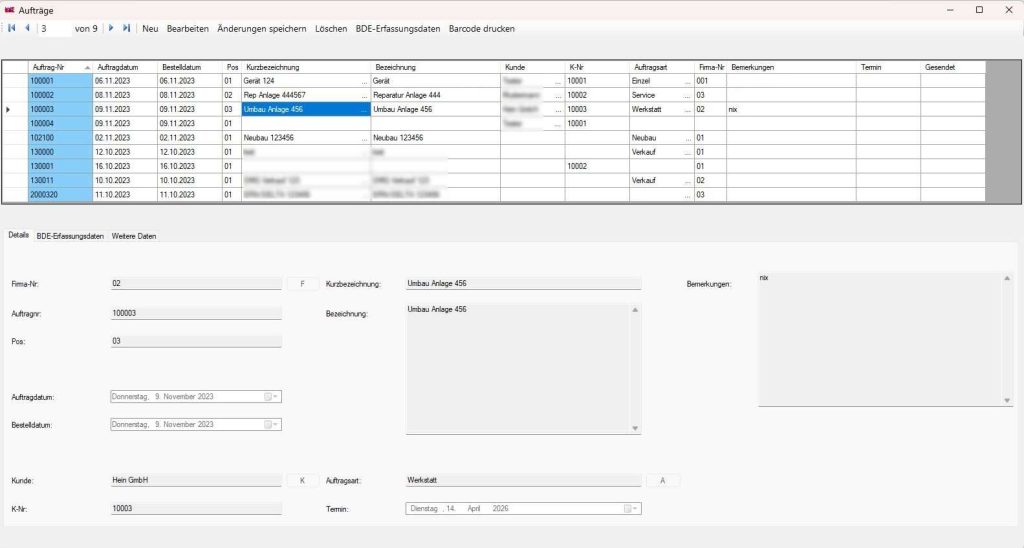Switch to the Details tab
This screenshot has width=1024, height=548.
pyautogui.click(x=19, y=235)
